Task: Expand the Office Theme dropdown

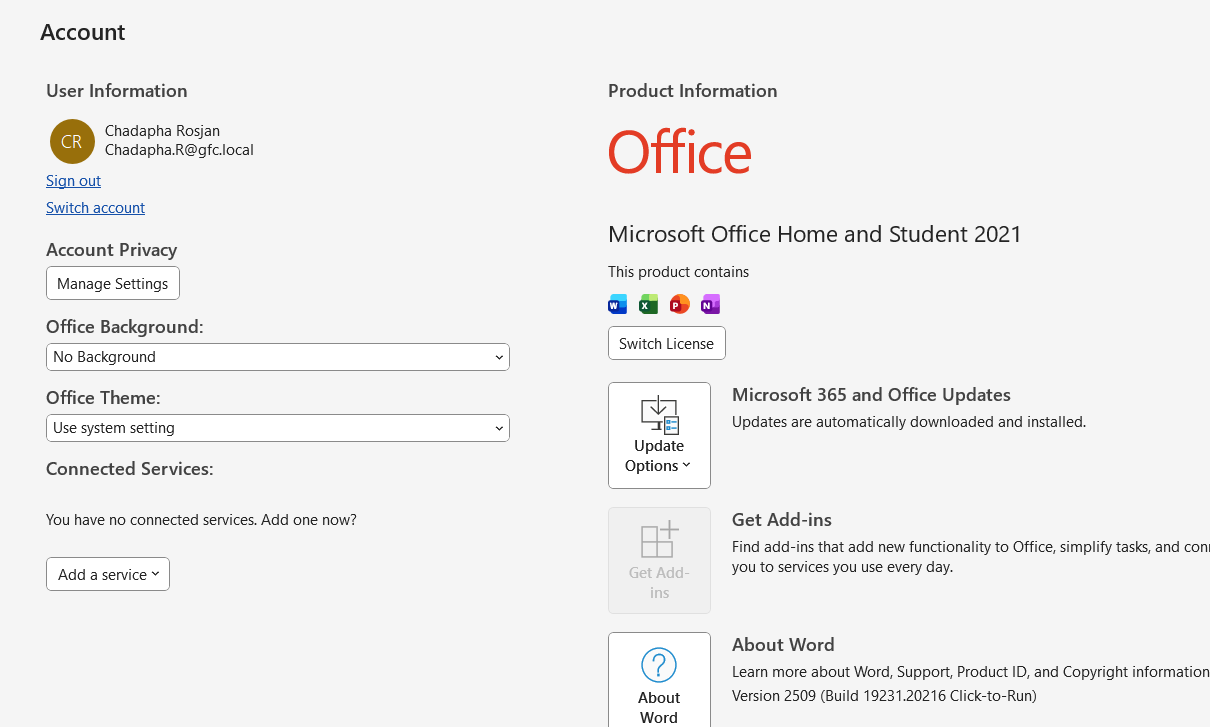Action: (x=277, y=428)
